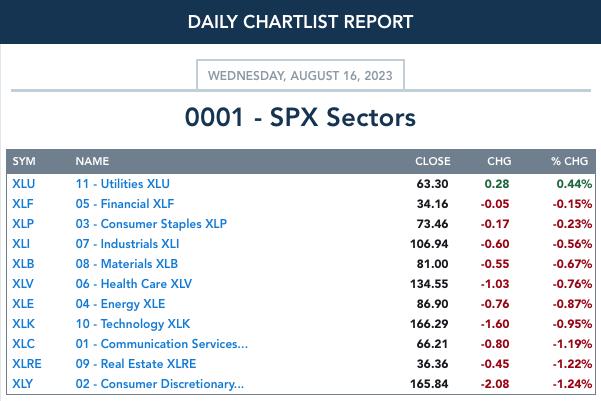
Task: Sort by the % CHG column header
Action: click(570, 161)
